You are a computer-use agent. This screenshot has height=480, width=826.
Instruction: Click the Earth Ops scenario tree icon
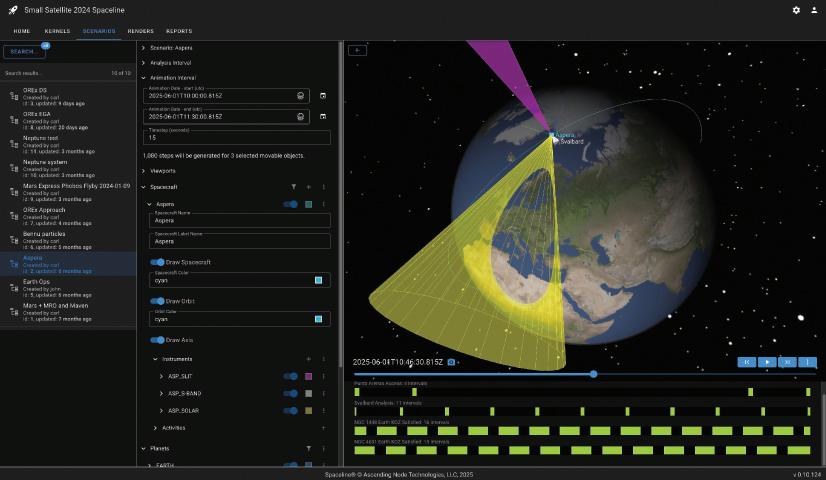click(14, 288)
